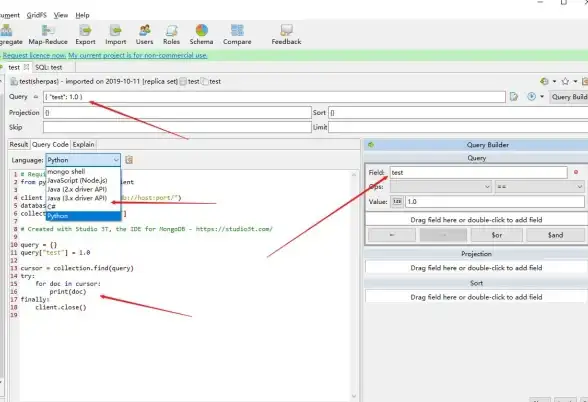This screenshot has height=402, width=588.
Task: Choose JavaScript (Node.js) from language list
Action: click(77, 181)
